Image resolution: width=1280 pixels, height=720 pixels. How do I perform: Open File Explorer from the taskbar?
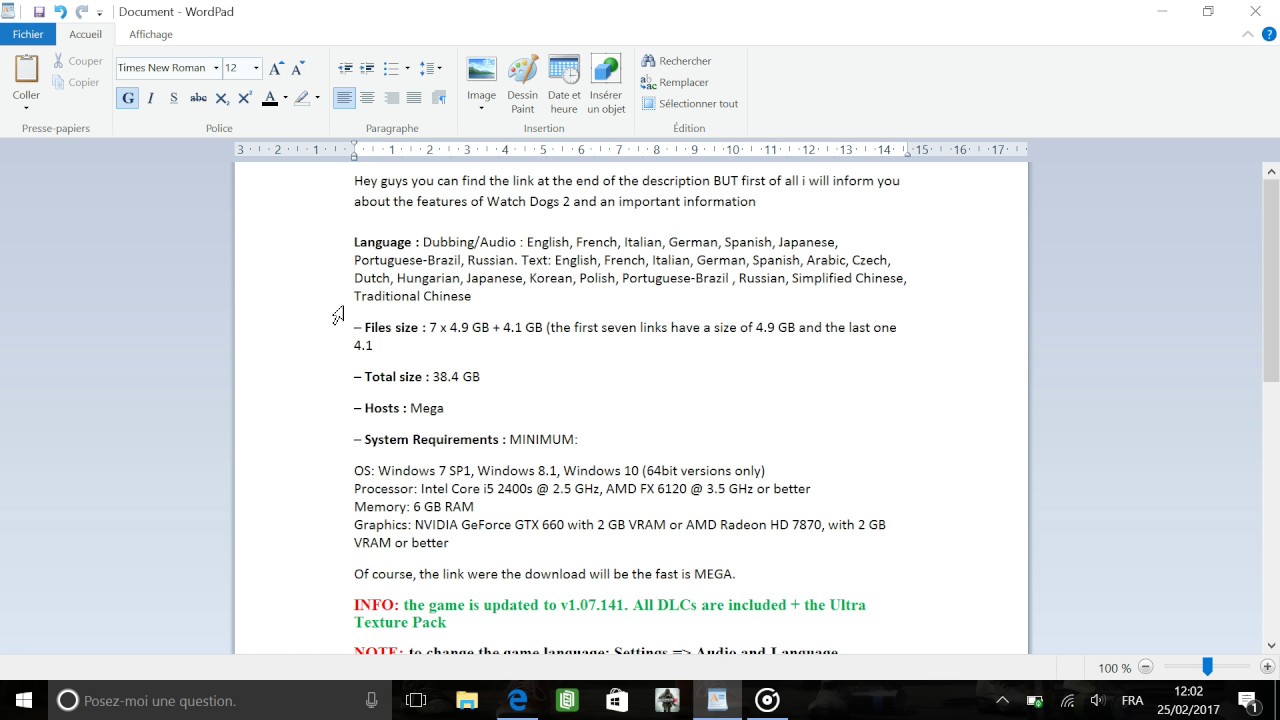point(467,700)
